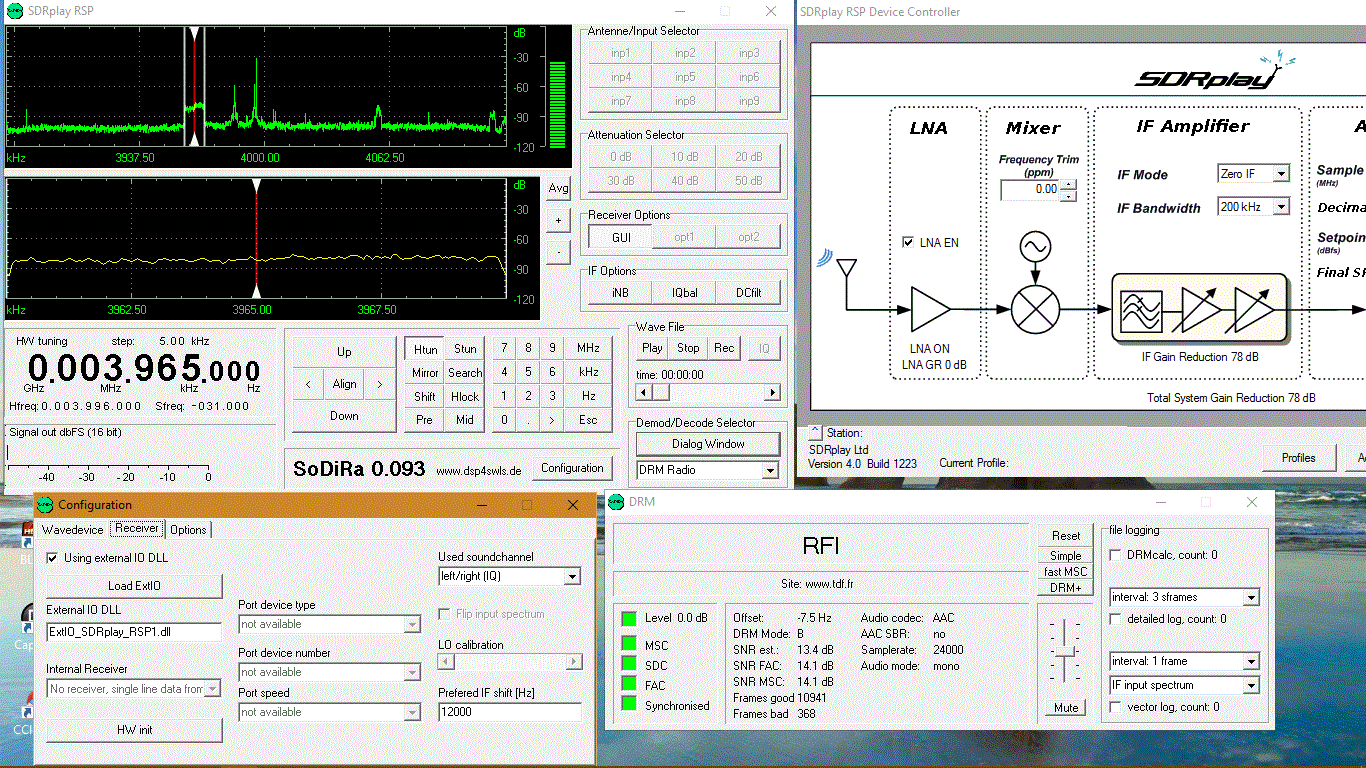Click the right arrow beside Align

pyautogui.click(x=380, y=384)
